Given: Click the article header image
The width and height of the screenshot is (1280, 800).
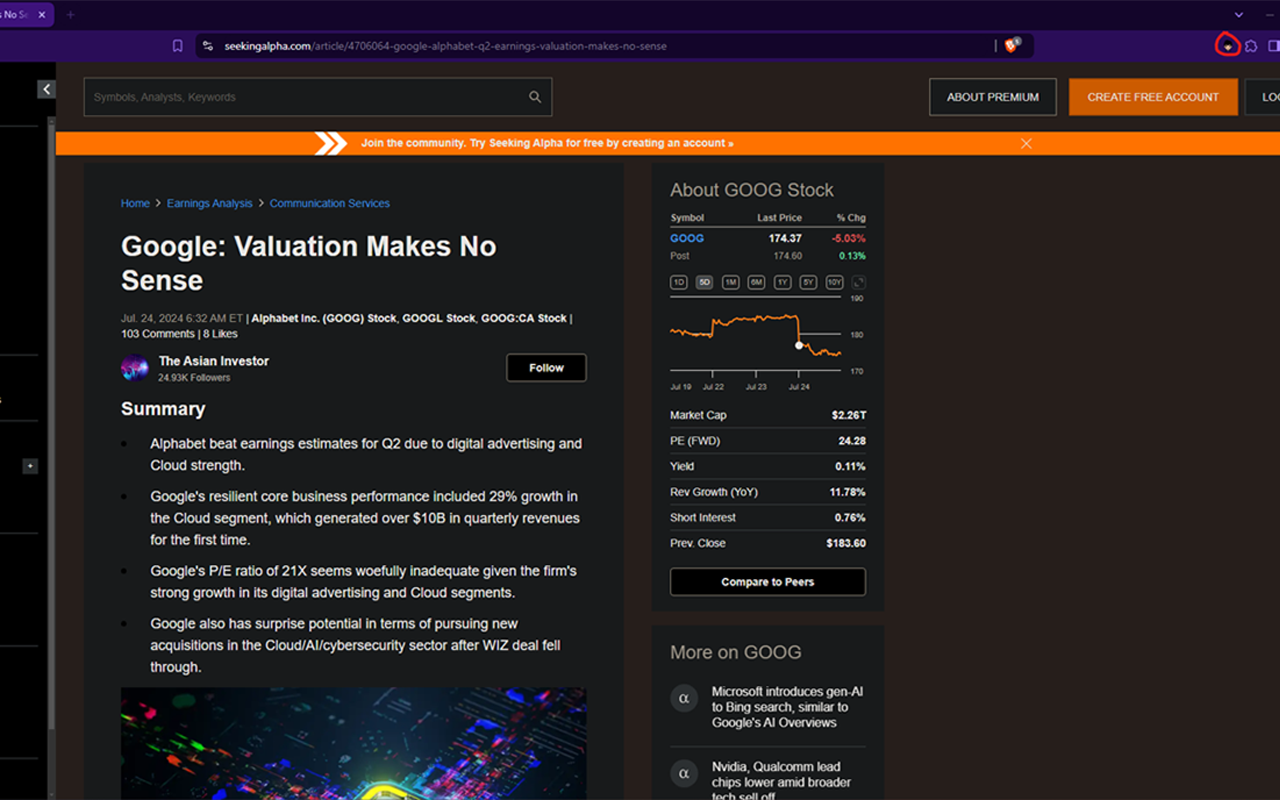Looking at the screenshot, I should tap(354, 743).
